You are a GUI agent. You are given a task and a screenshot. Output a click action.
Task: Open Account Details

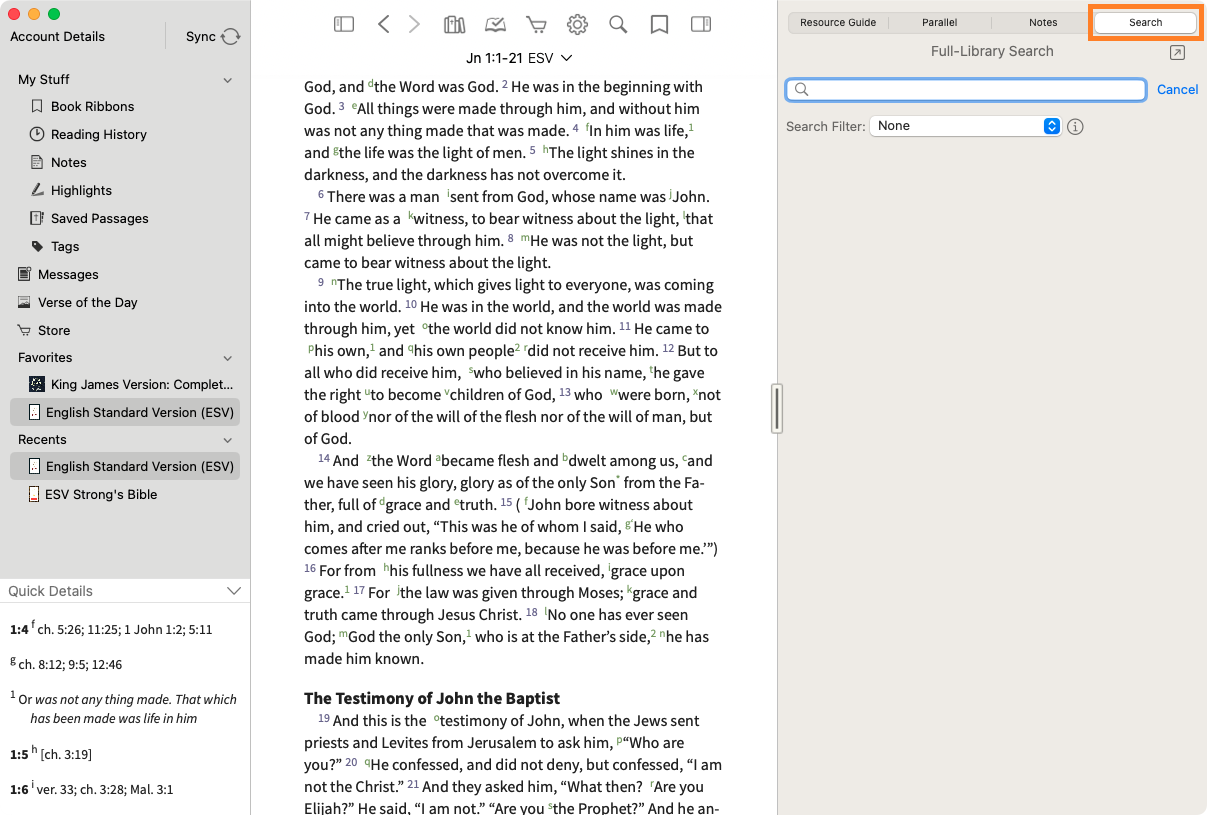(x=57, y=37)
